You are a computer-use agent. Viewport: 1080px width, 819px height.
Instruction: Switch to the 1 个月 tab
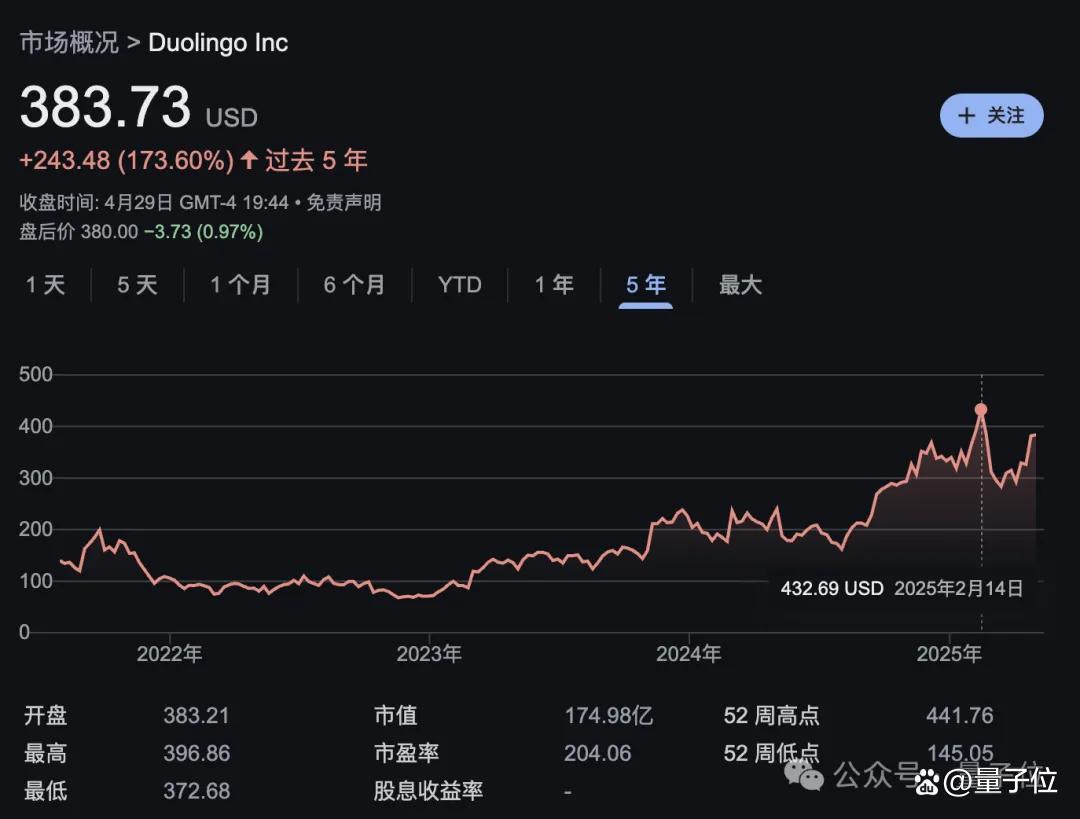tap(240, 284)
